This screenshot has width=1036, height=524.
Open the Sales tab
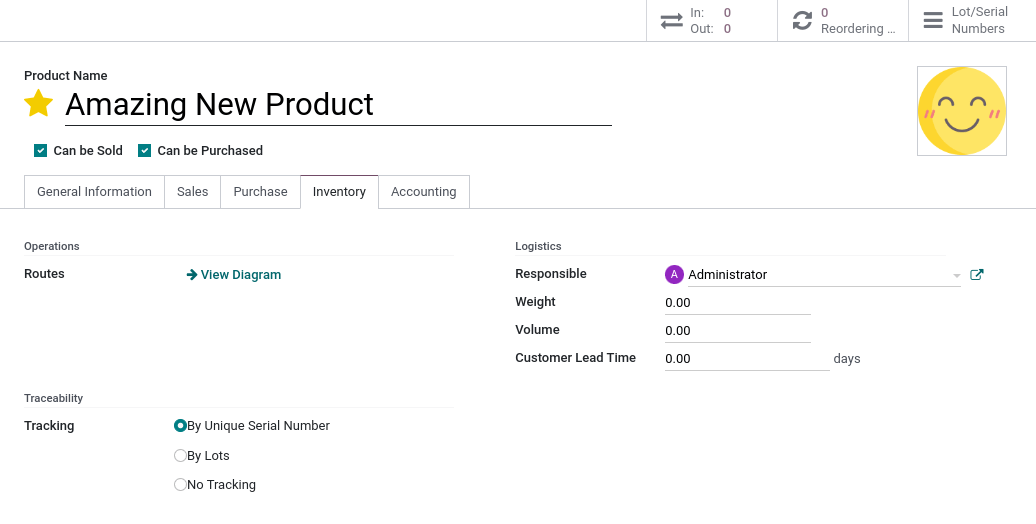[x=192, y=192]
